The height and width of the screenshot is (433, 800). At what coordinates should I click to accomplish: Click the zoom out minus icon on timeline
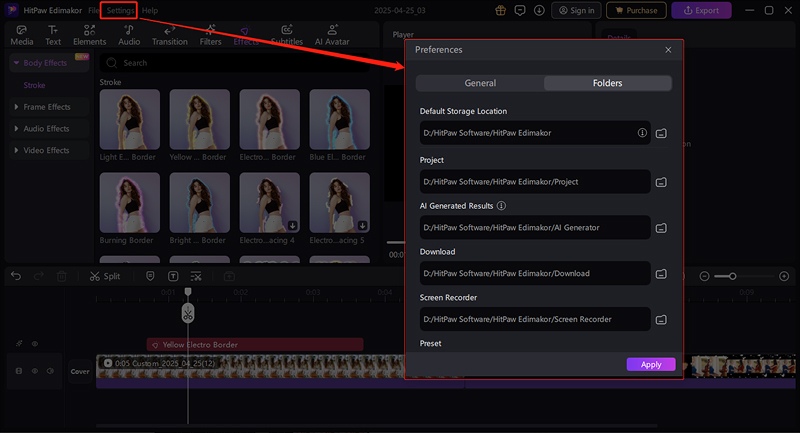[x=704, y=276]
